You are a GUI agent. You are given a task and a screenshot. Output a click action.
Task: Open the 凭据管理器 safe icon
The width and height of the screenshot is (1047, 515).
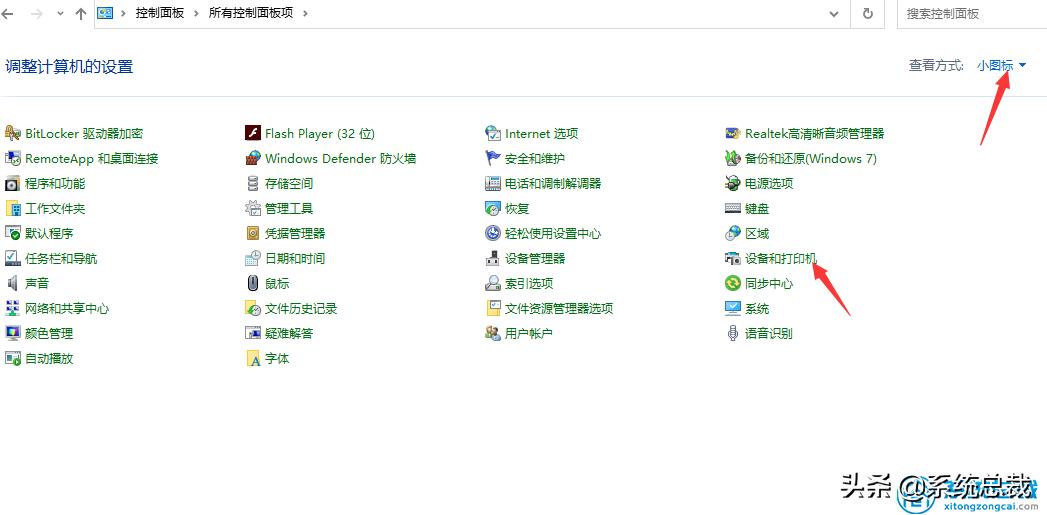252,233
